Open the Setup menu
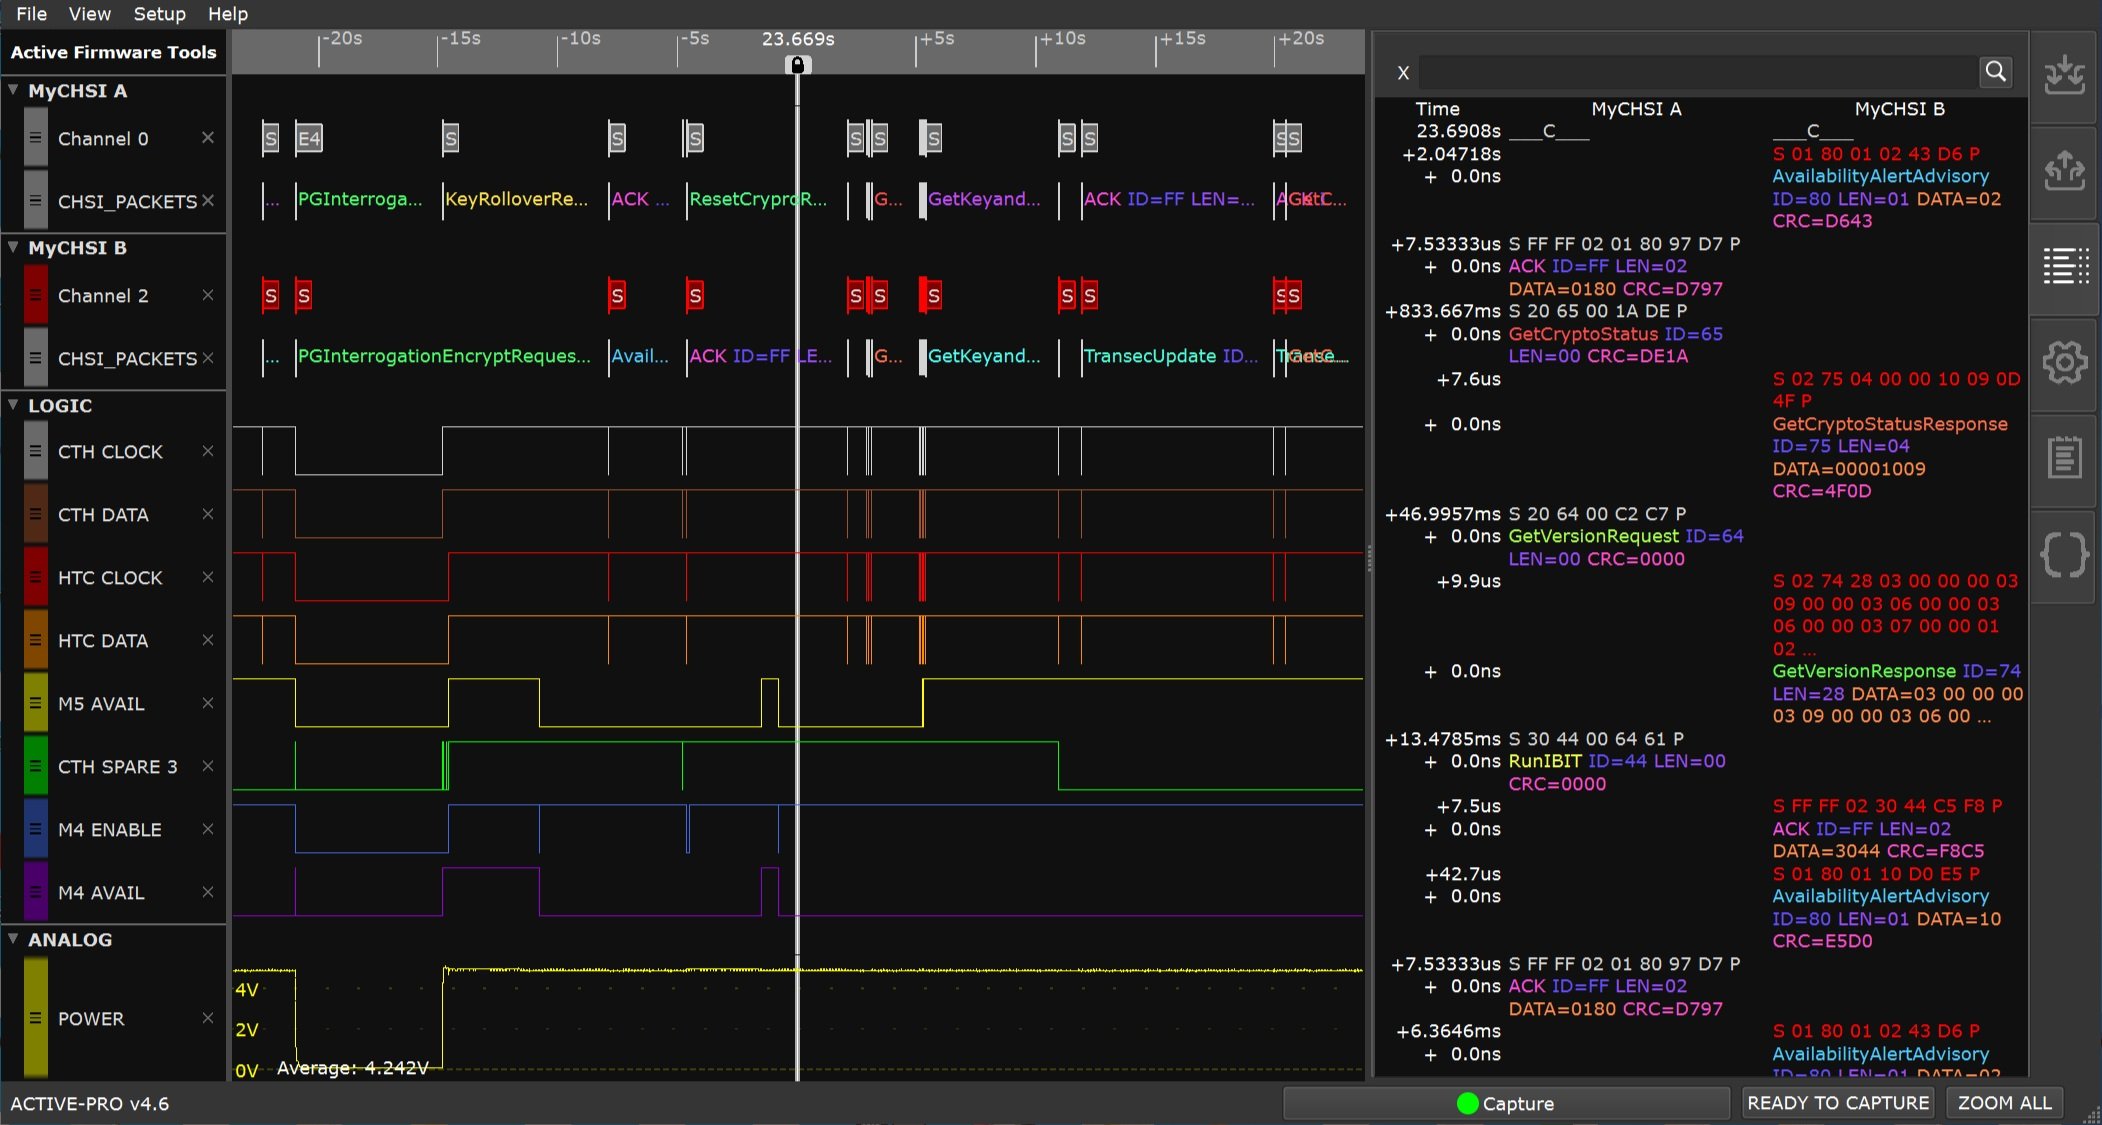The height and width of the screenshot is (1125, 2102). pos(159,14)
